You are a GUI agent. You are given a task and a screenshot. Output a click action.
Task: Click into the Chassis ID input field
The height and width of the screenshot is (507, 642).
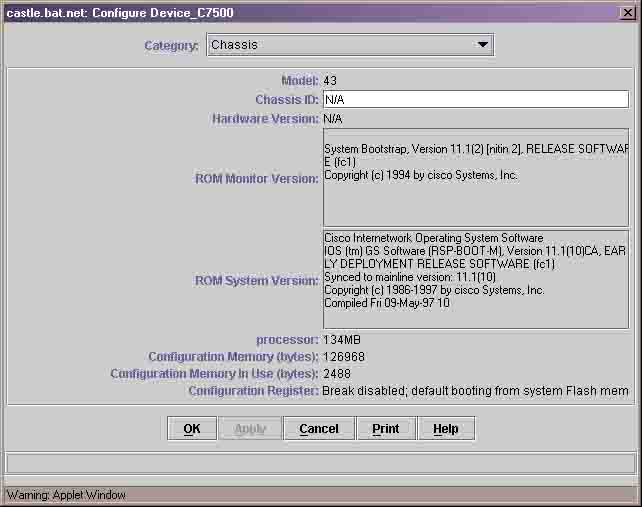[x=476, y=100]
